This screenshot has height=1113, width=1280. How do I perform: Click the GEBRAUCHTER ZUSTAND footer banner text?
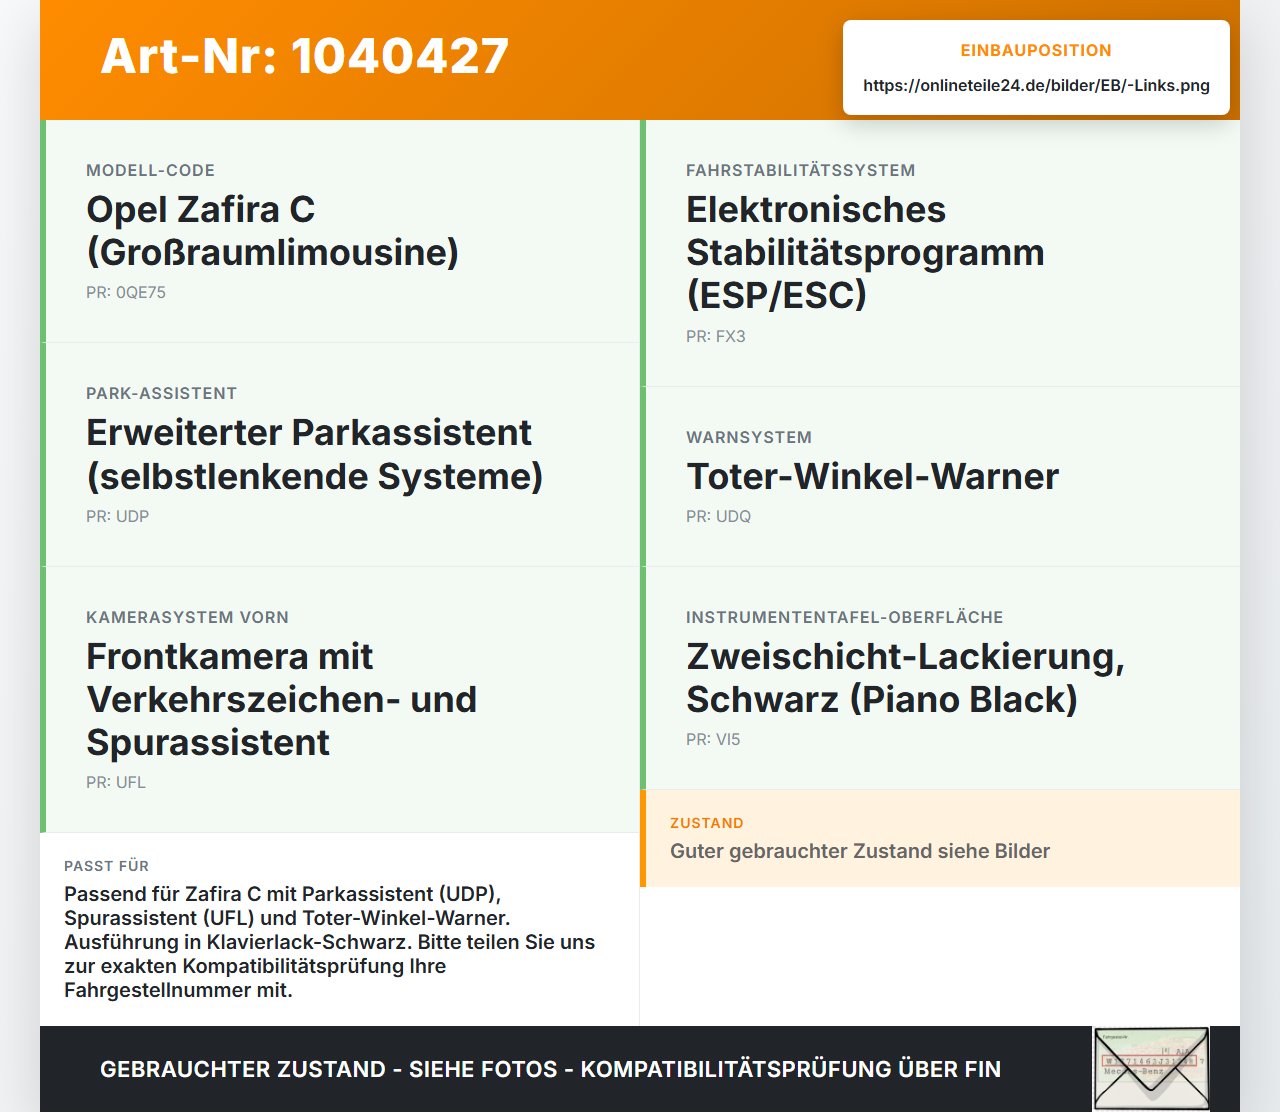pos(550,1069)
